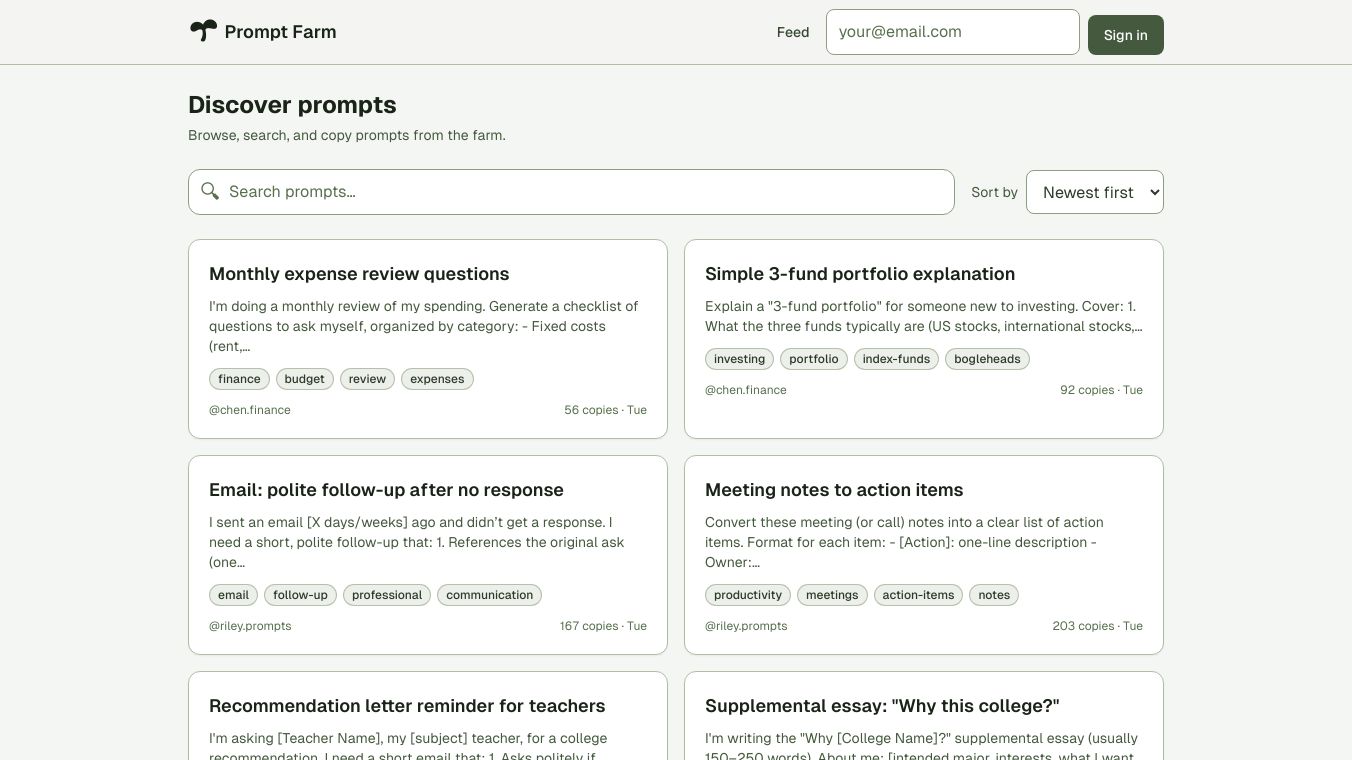Viewport: 1352px width, 760px height.
Task: Open Email polite follow-up prompt title
Action: point(386,490)
